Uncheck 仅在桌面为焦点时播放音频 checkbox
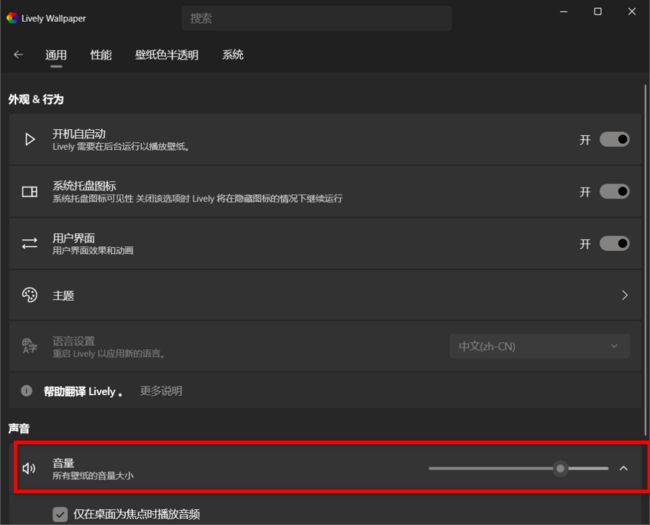This screenshot has height=525, width=650. tap(60, 514)
